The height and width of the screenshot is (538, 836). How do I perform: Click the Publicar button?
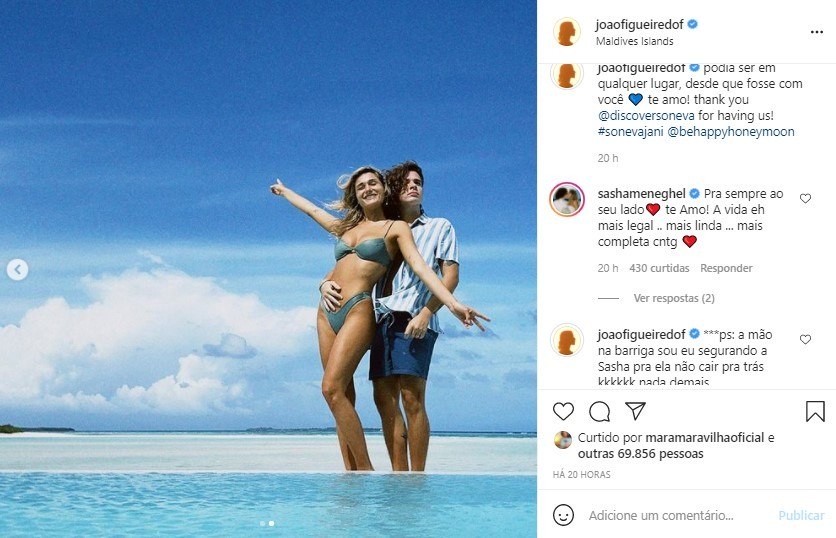click(801, 515)
